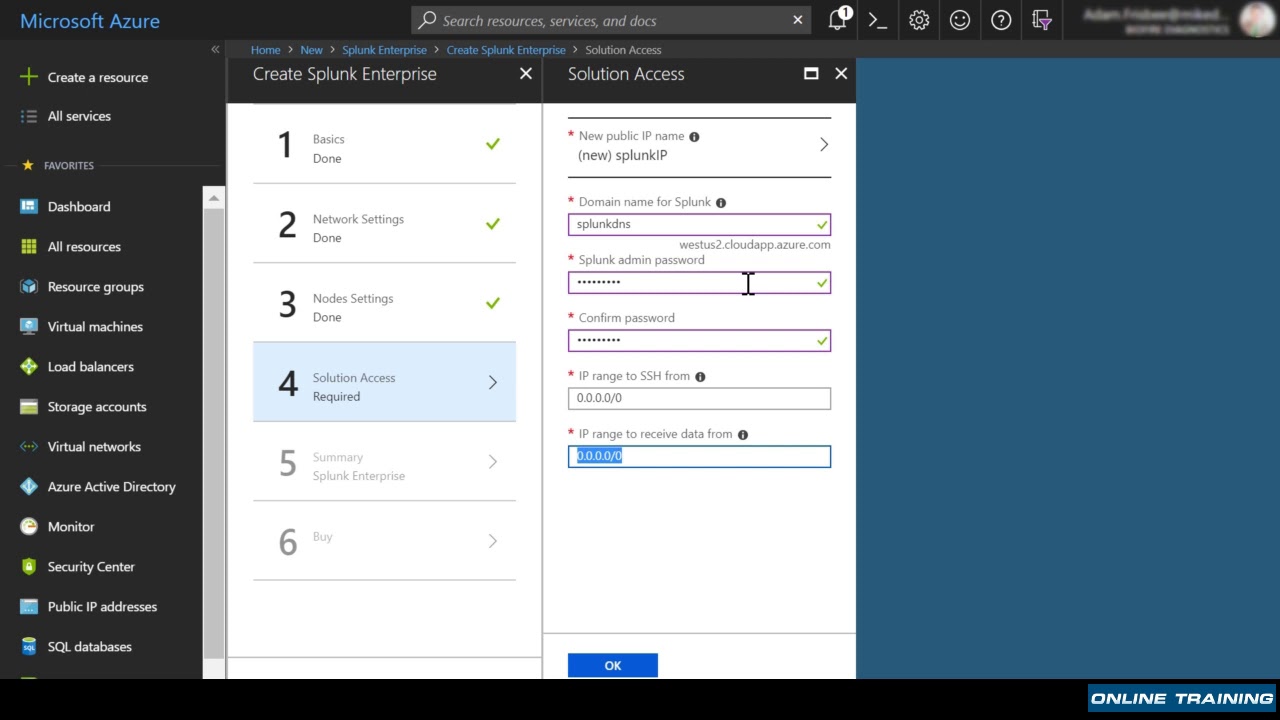Click the Create a resource plus icon
1280x720 pixels.
pos(29,77)
